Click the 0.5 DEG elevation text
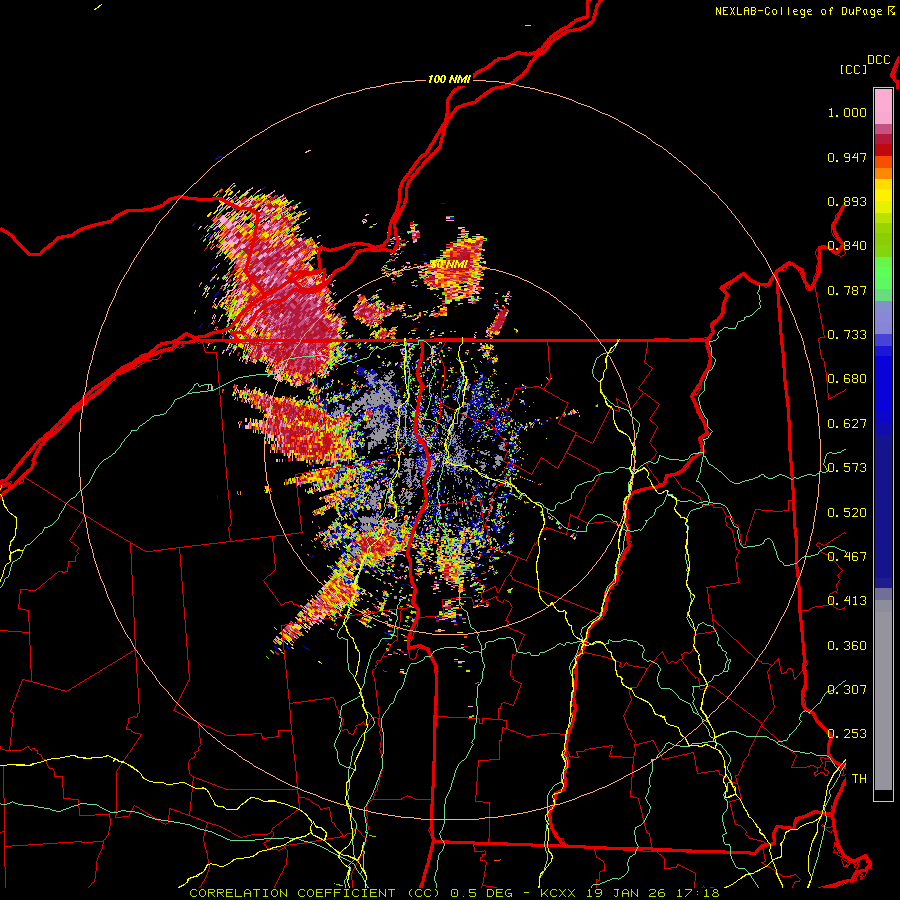This screenshot has height=900, width=900. [x=480, y=893]
